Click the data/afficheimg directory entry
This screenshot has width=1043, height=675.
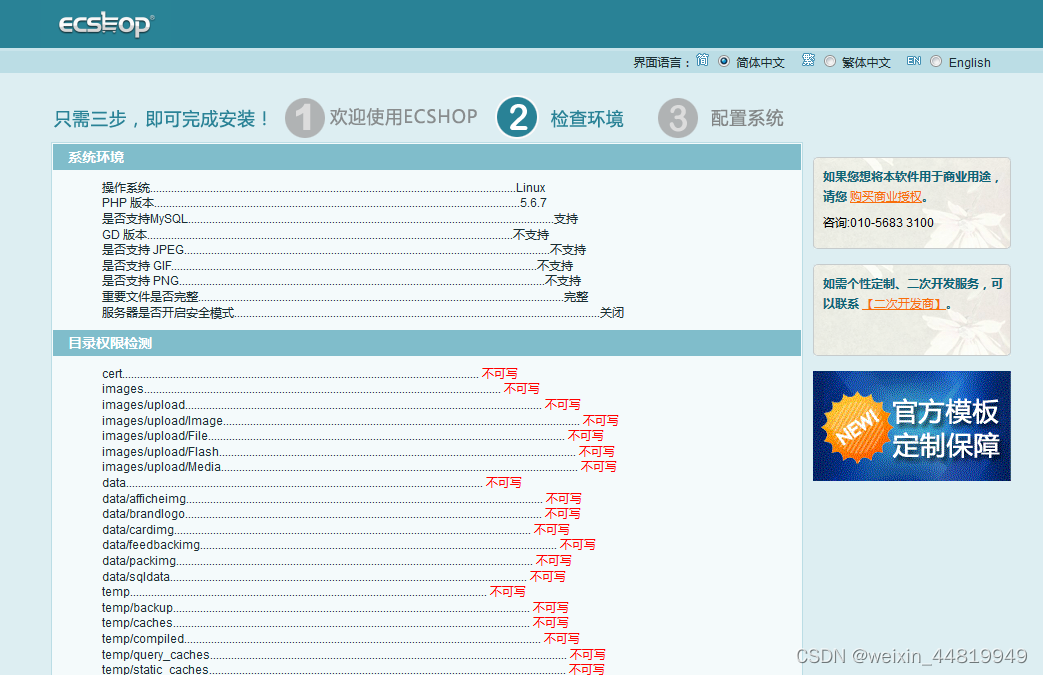pyautogui.click(x=341, y=499)
